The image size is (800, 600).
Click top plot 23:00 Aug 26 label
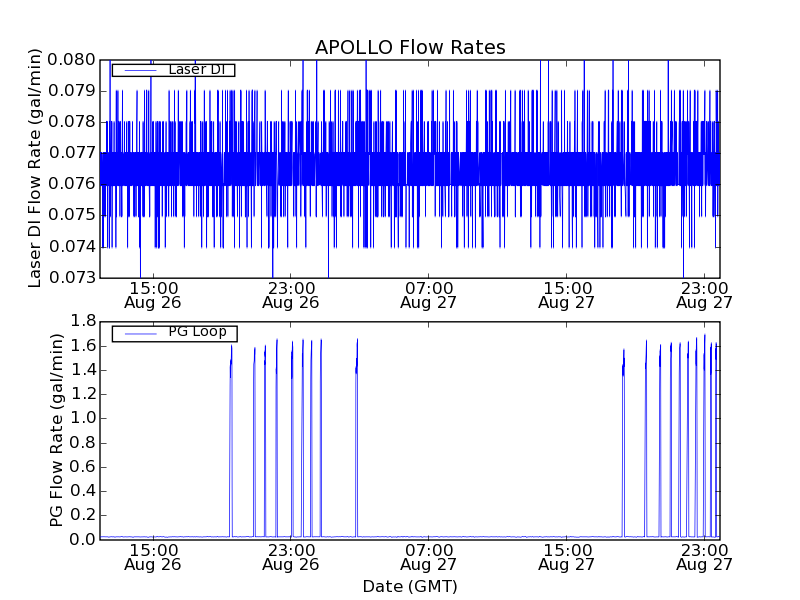click(x=291, y=295)
